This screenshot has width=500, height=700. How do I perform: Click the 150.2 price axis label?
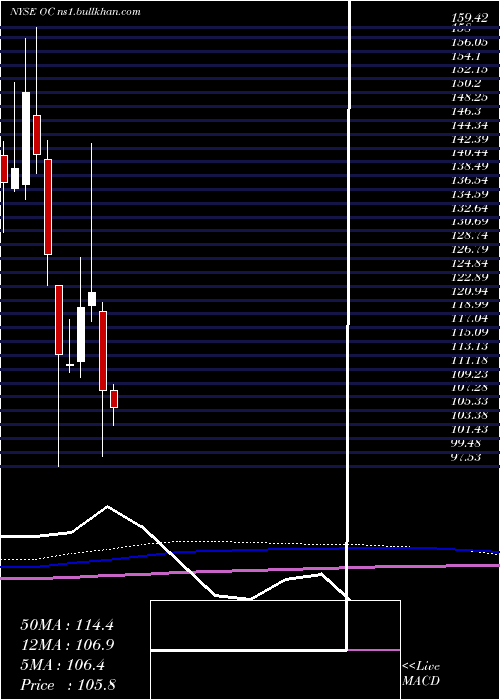[466, 83]
